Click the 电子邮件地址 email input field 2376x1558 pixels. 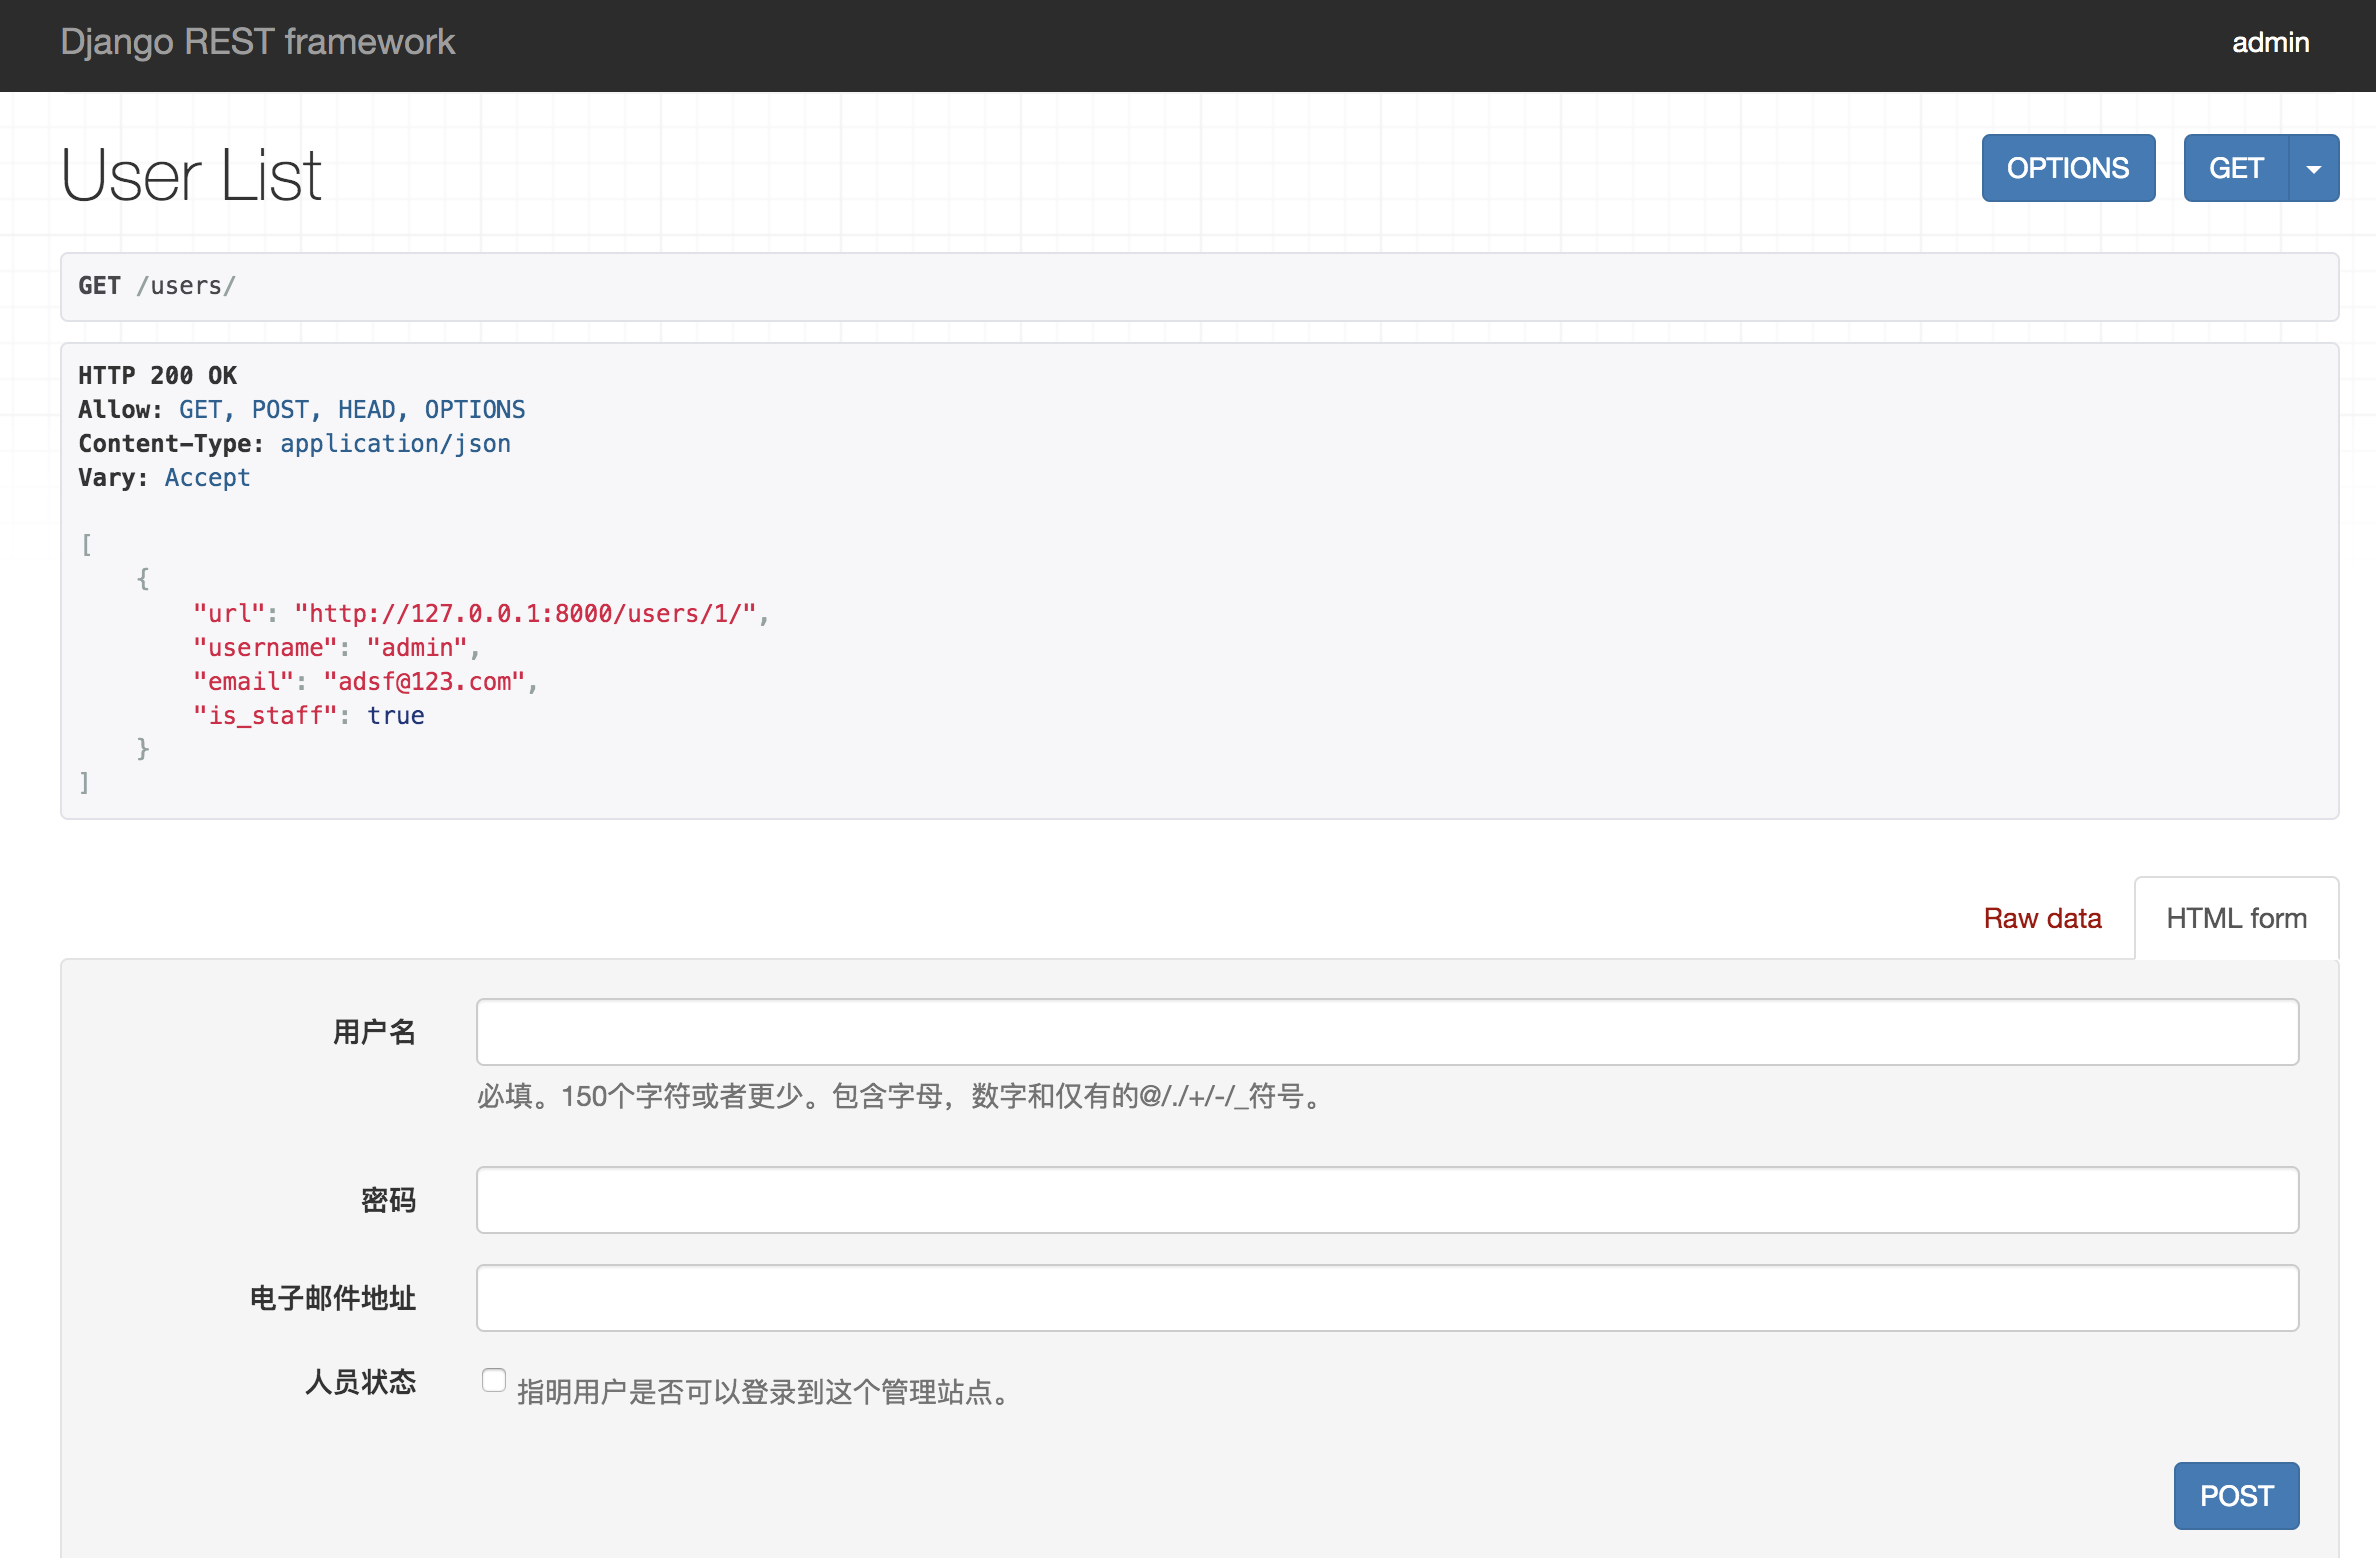[1386, 1297]
